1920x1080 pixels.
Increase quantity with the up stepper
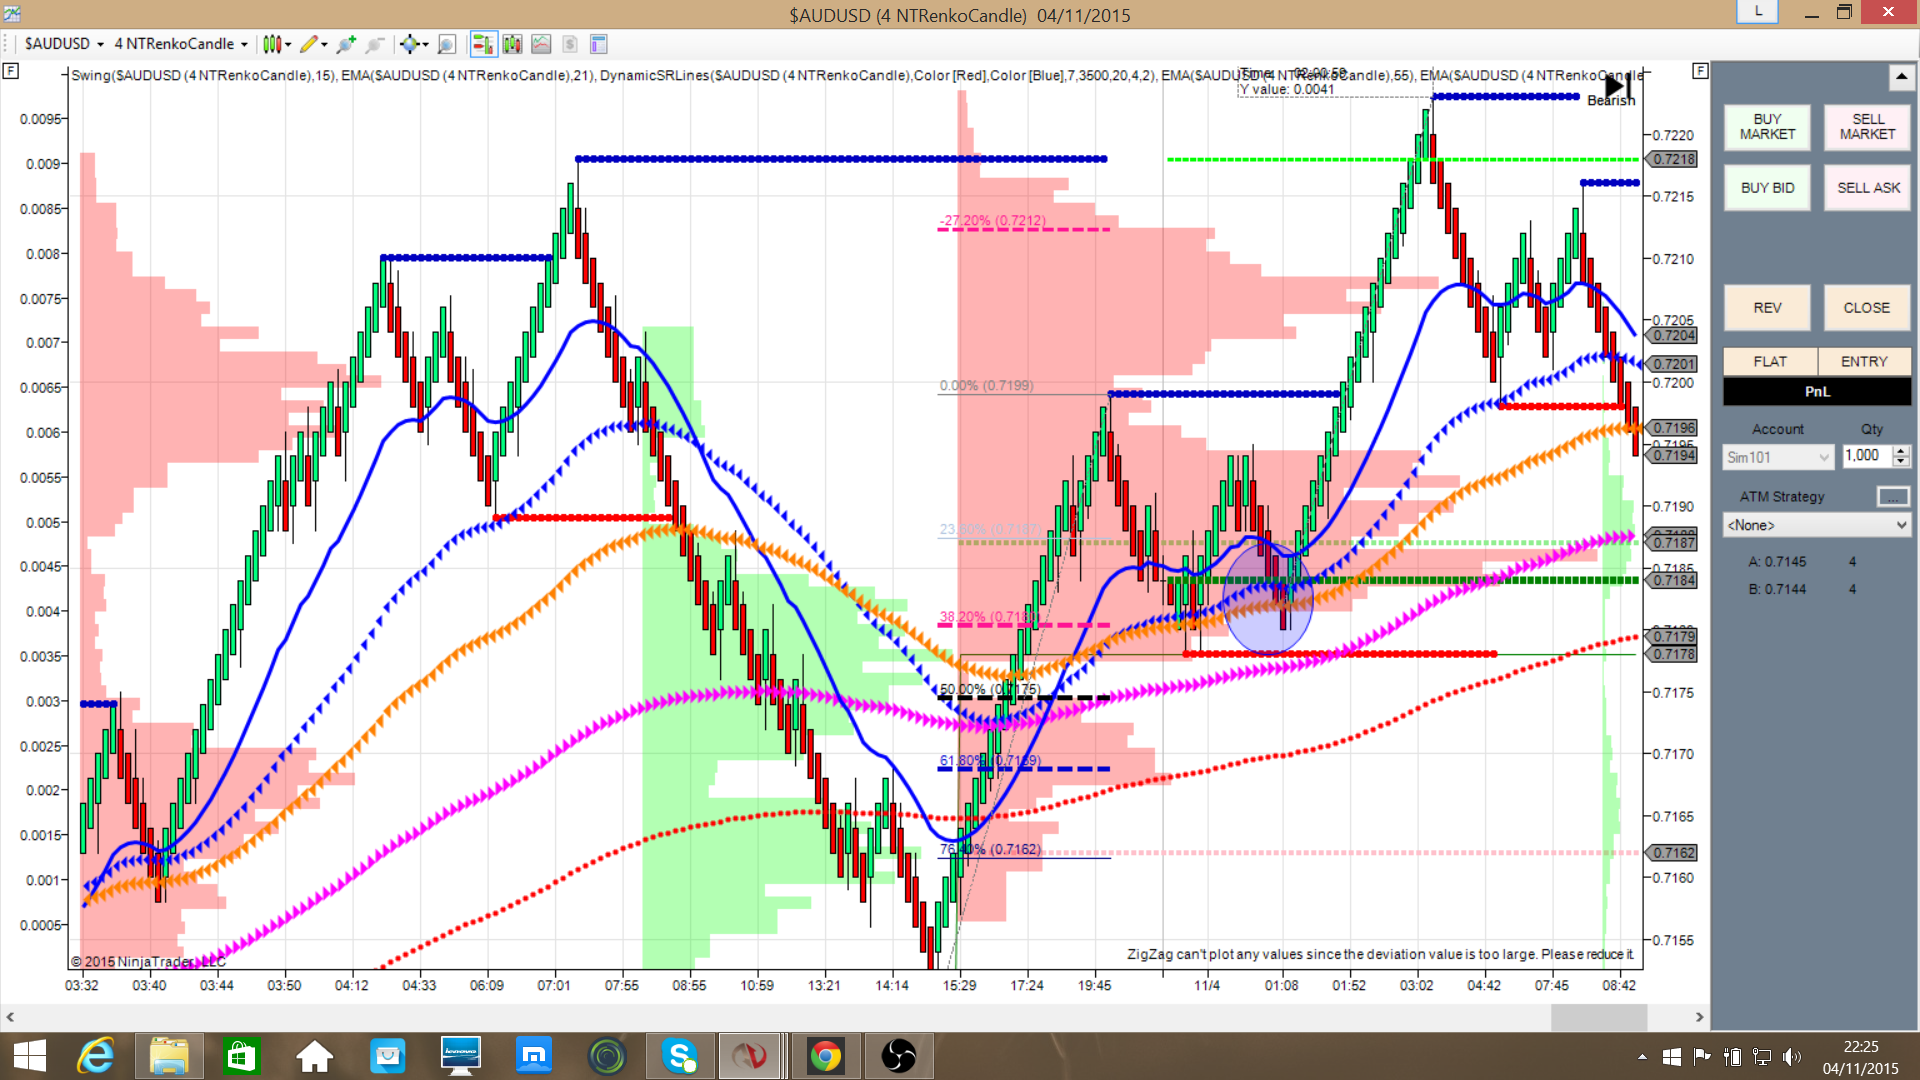click(1902, 450)
